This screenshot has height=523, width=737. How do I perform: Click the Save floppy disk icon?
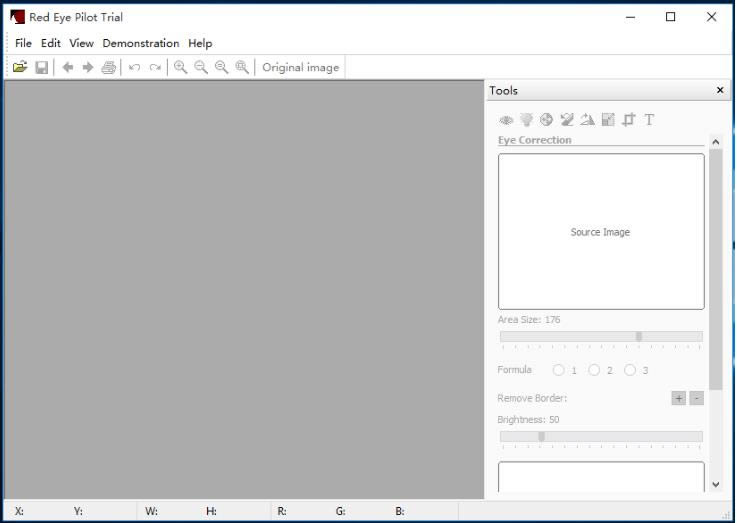click(42, 67)
